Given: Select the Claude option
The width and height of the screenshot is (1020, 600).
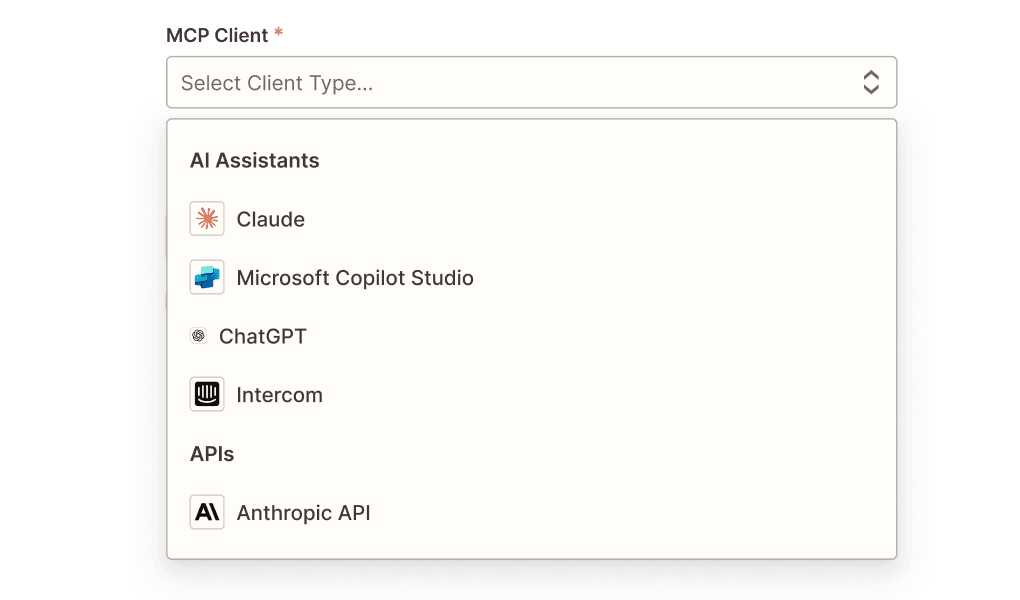Looking at the screenshot, I should click(x=270, y=219).
